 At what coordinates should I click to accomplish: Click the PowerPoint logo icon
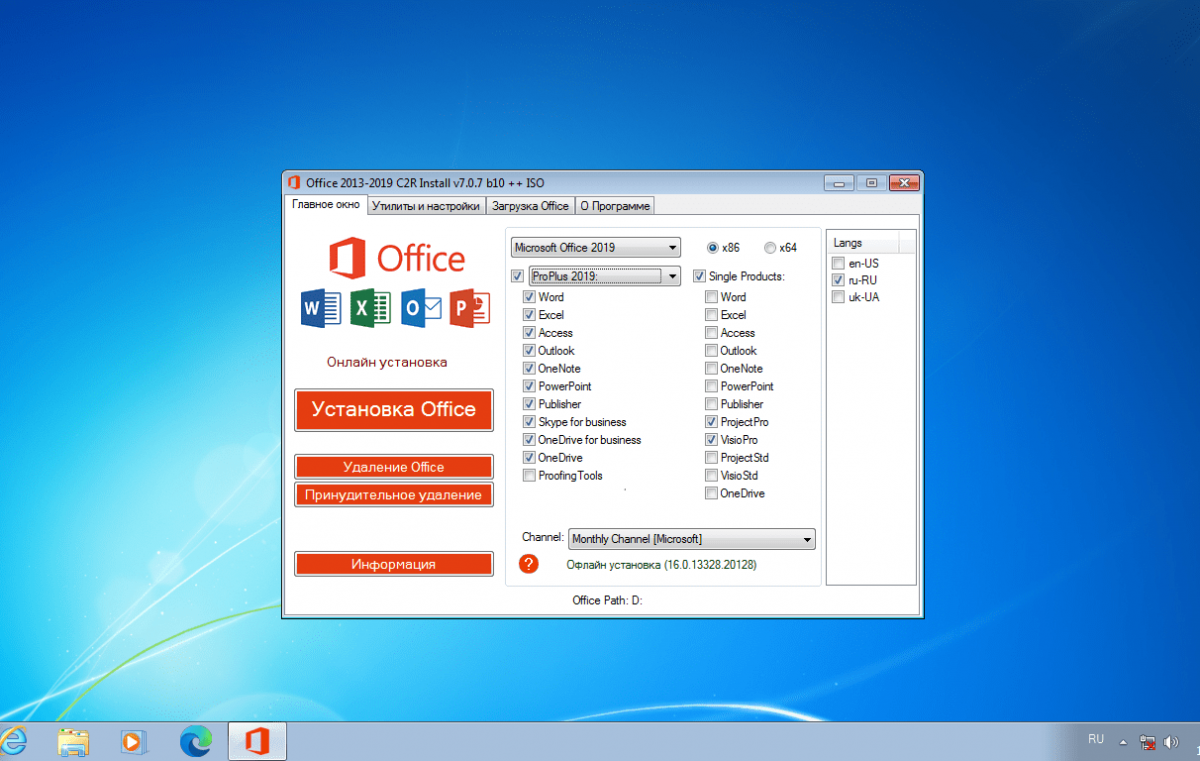(470, 308)
